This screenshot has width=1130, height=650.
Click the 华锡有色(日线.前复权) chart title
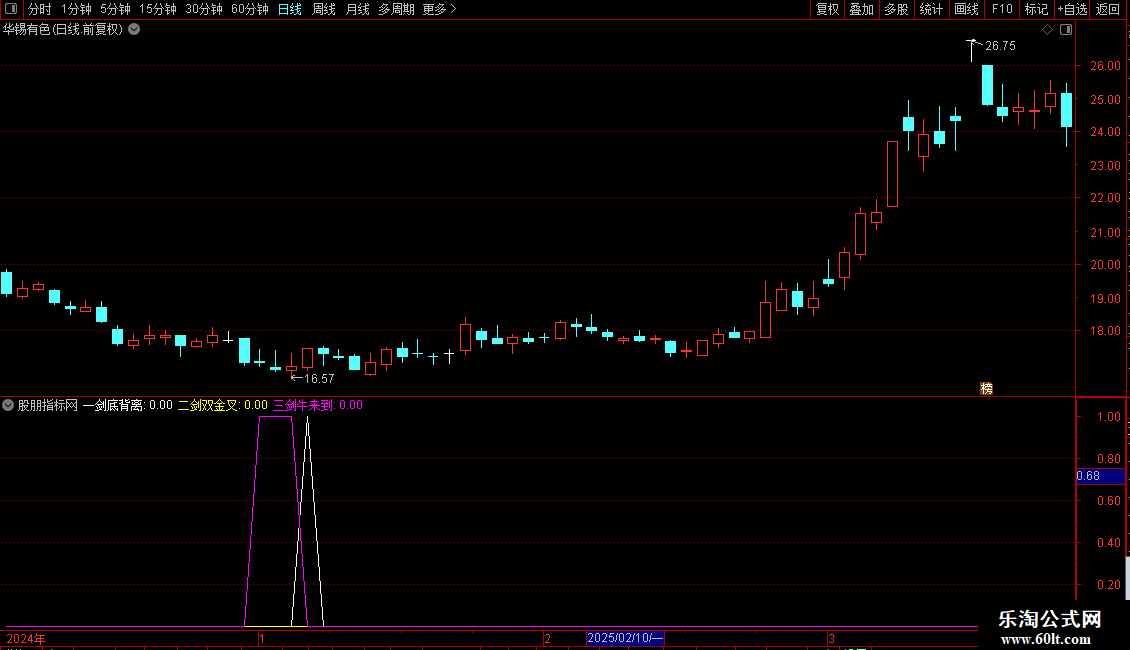pos(63,30)
